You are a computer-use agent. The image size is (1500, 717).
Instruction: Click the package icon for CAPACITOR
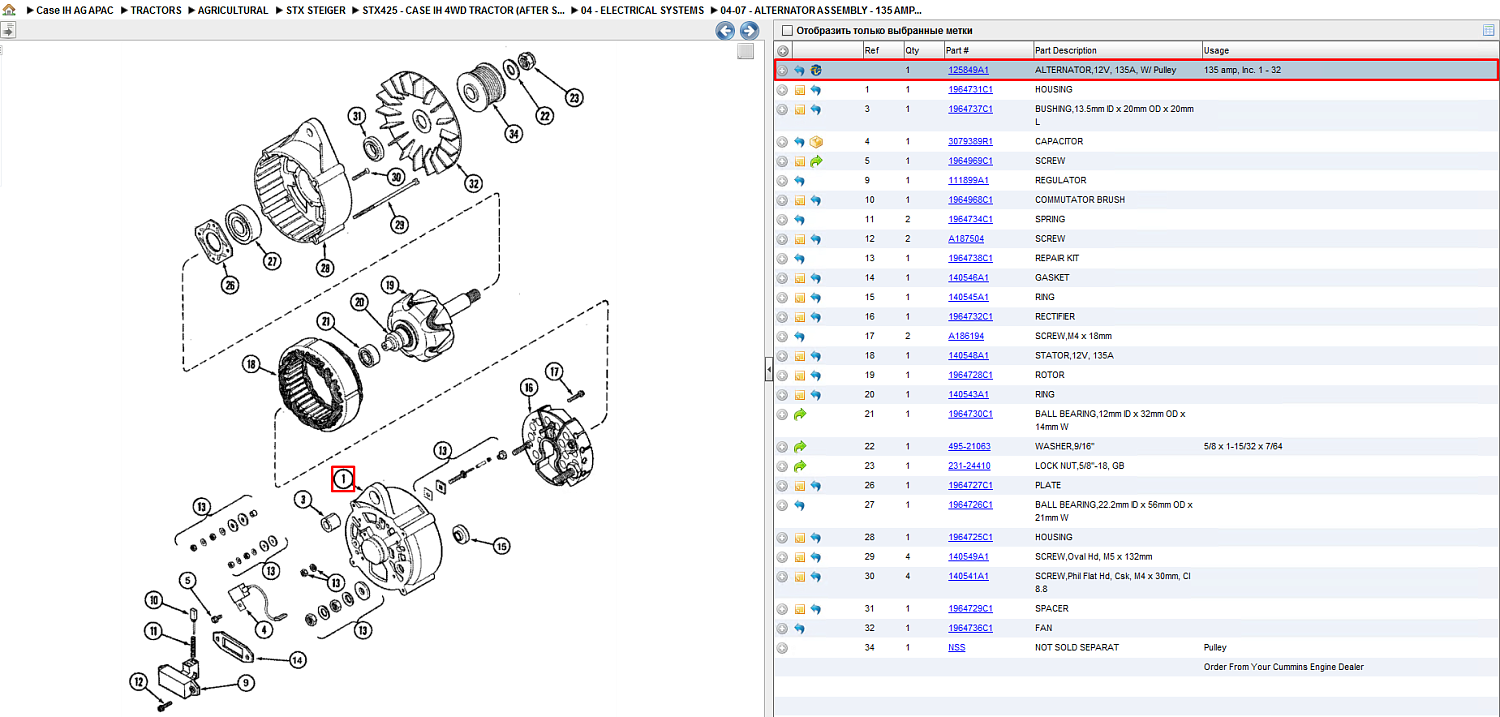pos(816,142)
